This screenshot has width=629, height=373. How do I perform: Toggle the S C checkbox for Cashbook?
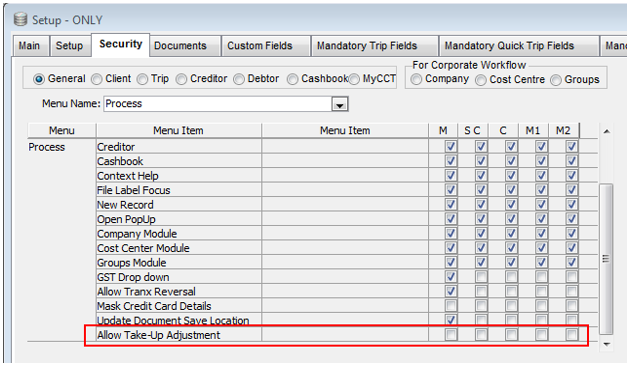click(x=481, y=161)
